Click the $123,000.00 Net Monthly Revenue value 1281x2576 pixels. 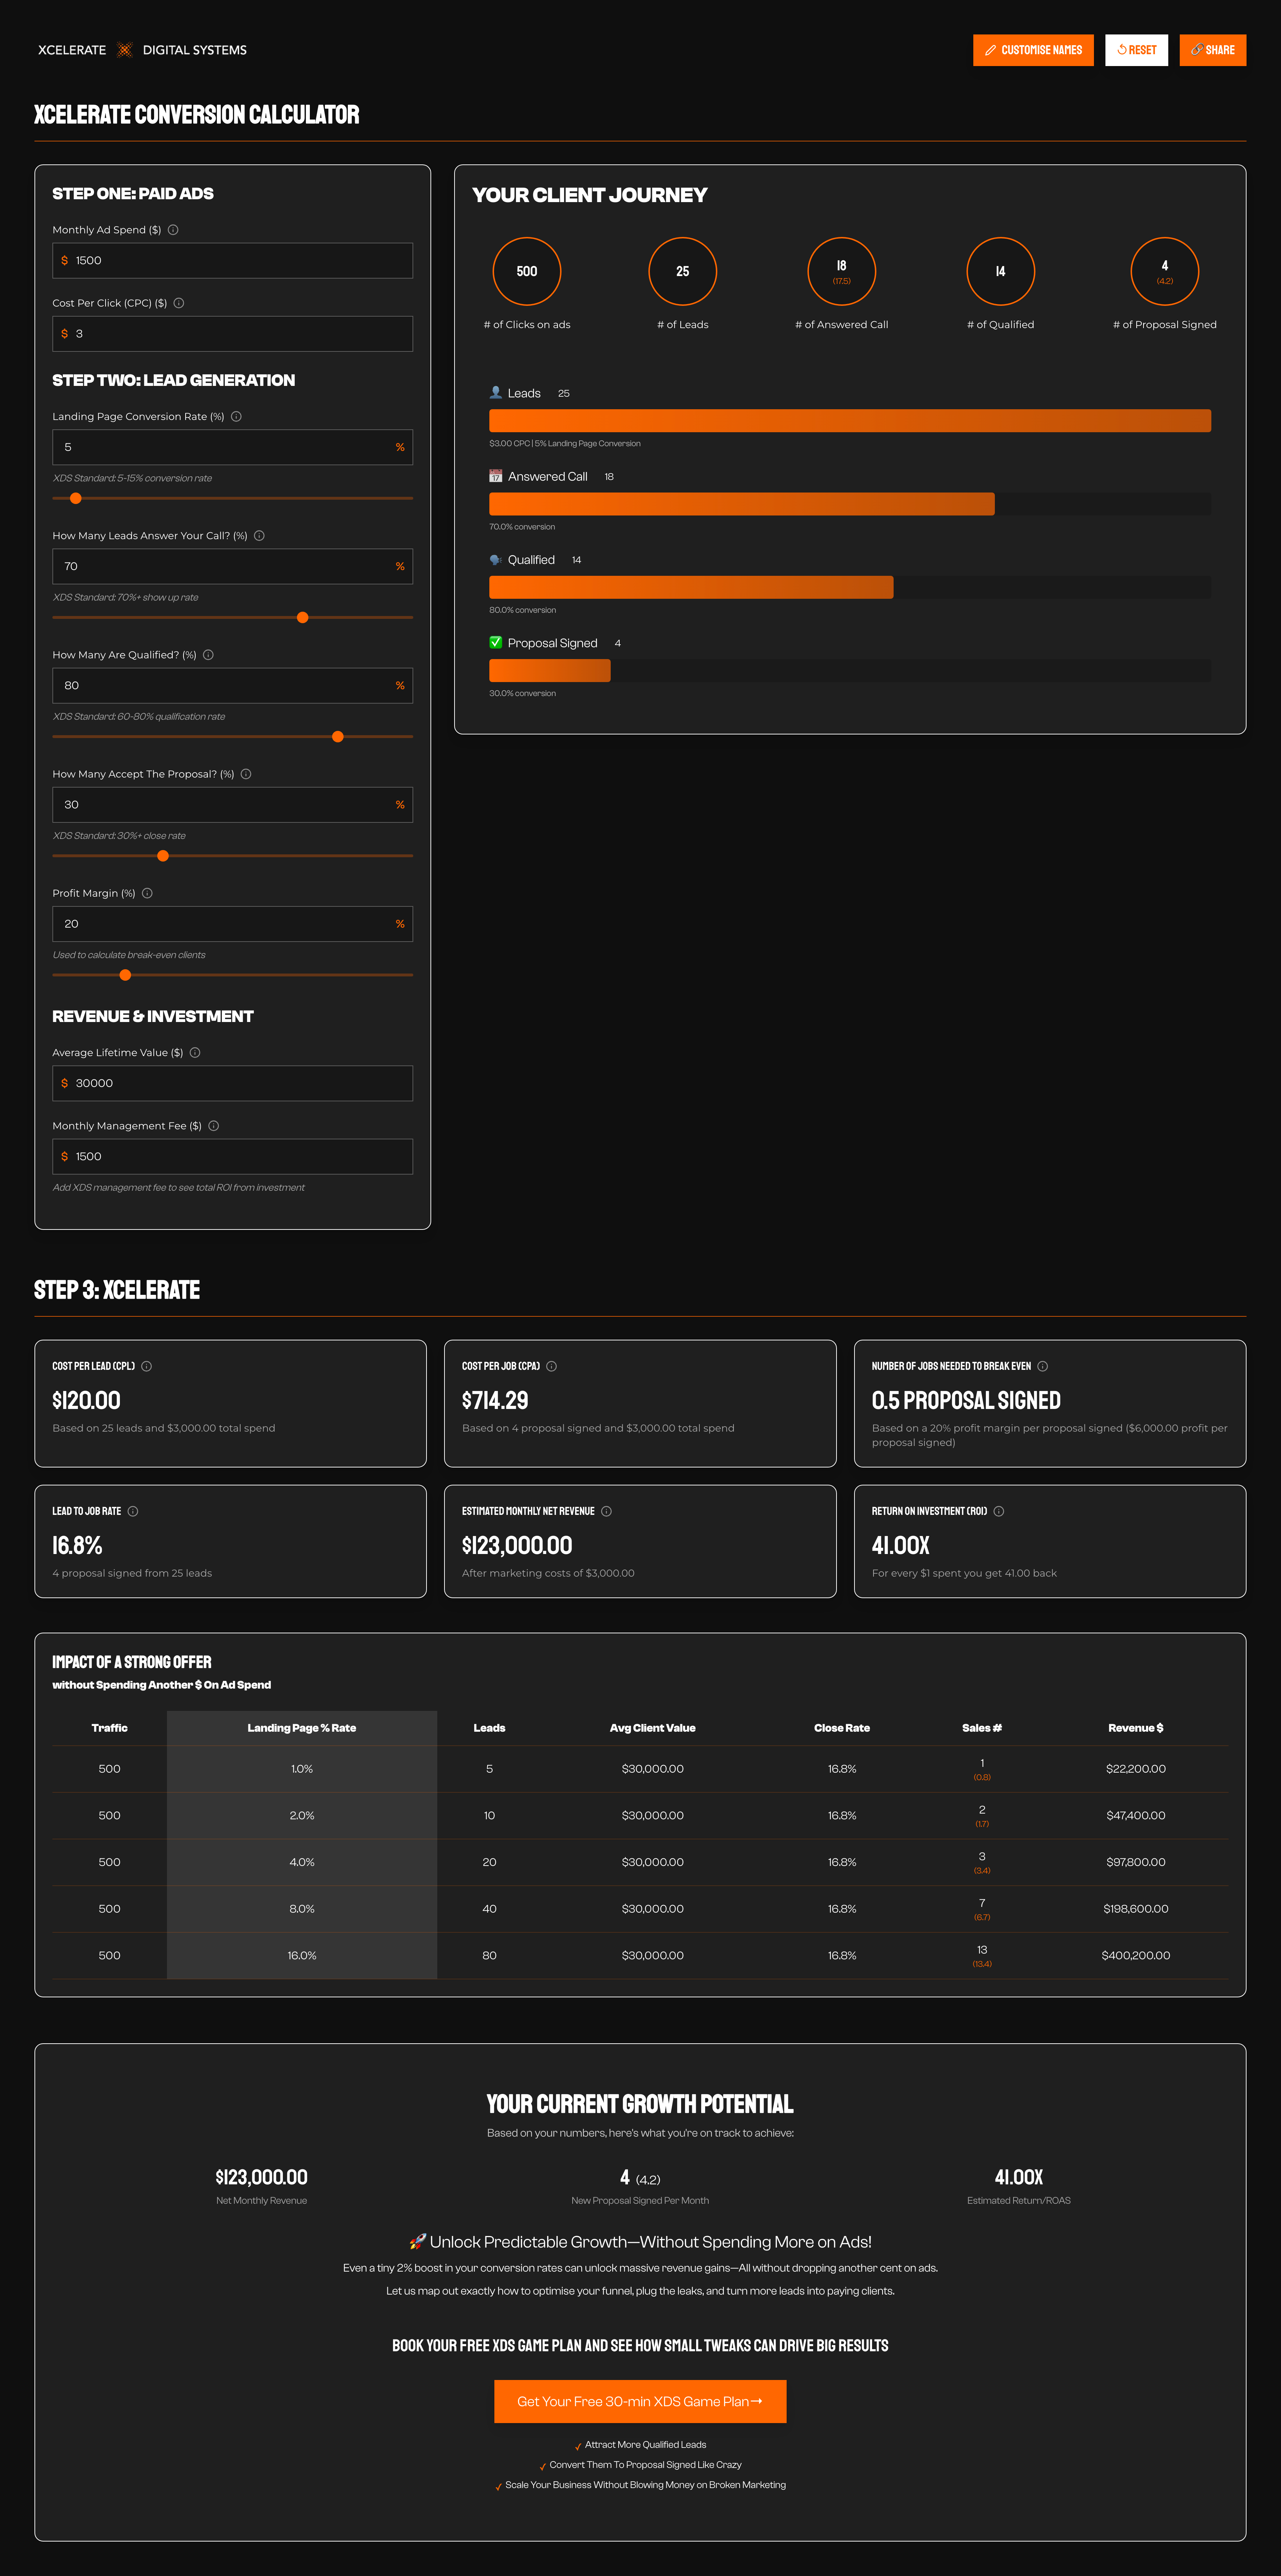tap(262, 2177)
